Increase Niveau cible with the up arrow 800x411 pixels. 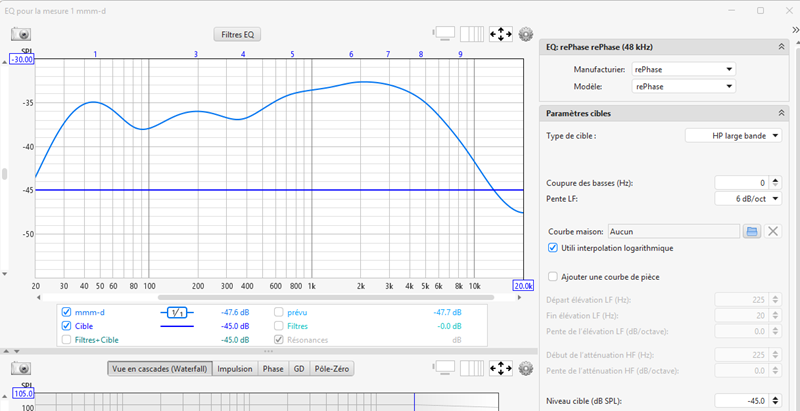tap(776, 398)
